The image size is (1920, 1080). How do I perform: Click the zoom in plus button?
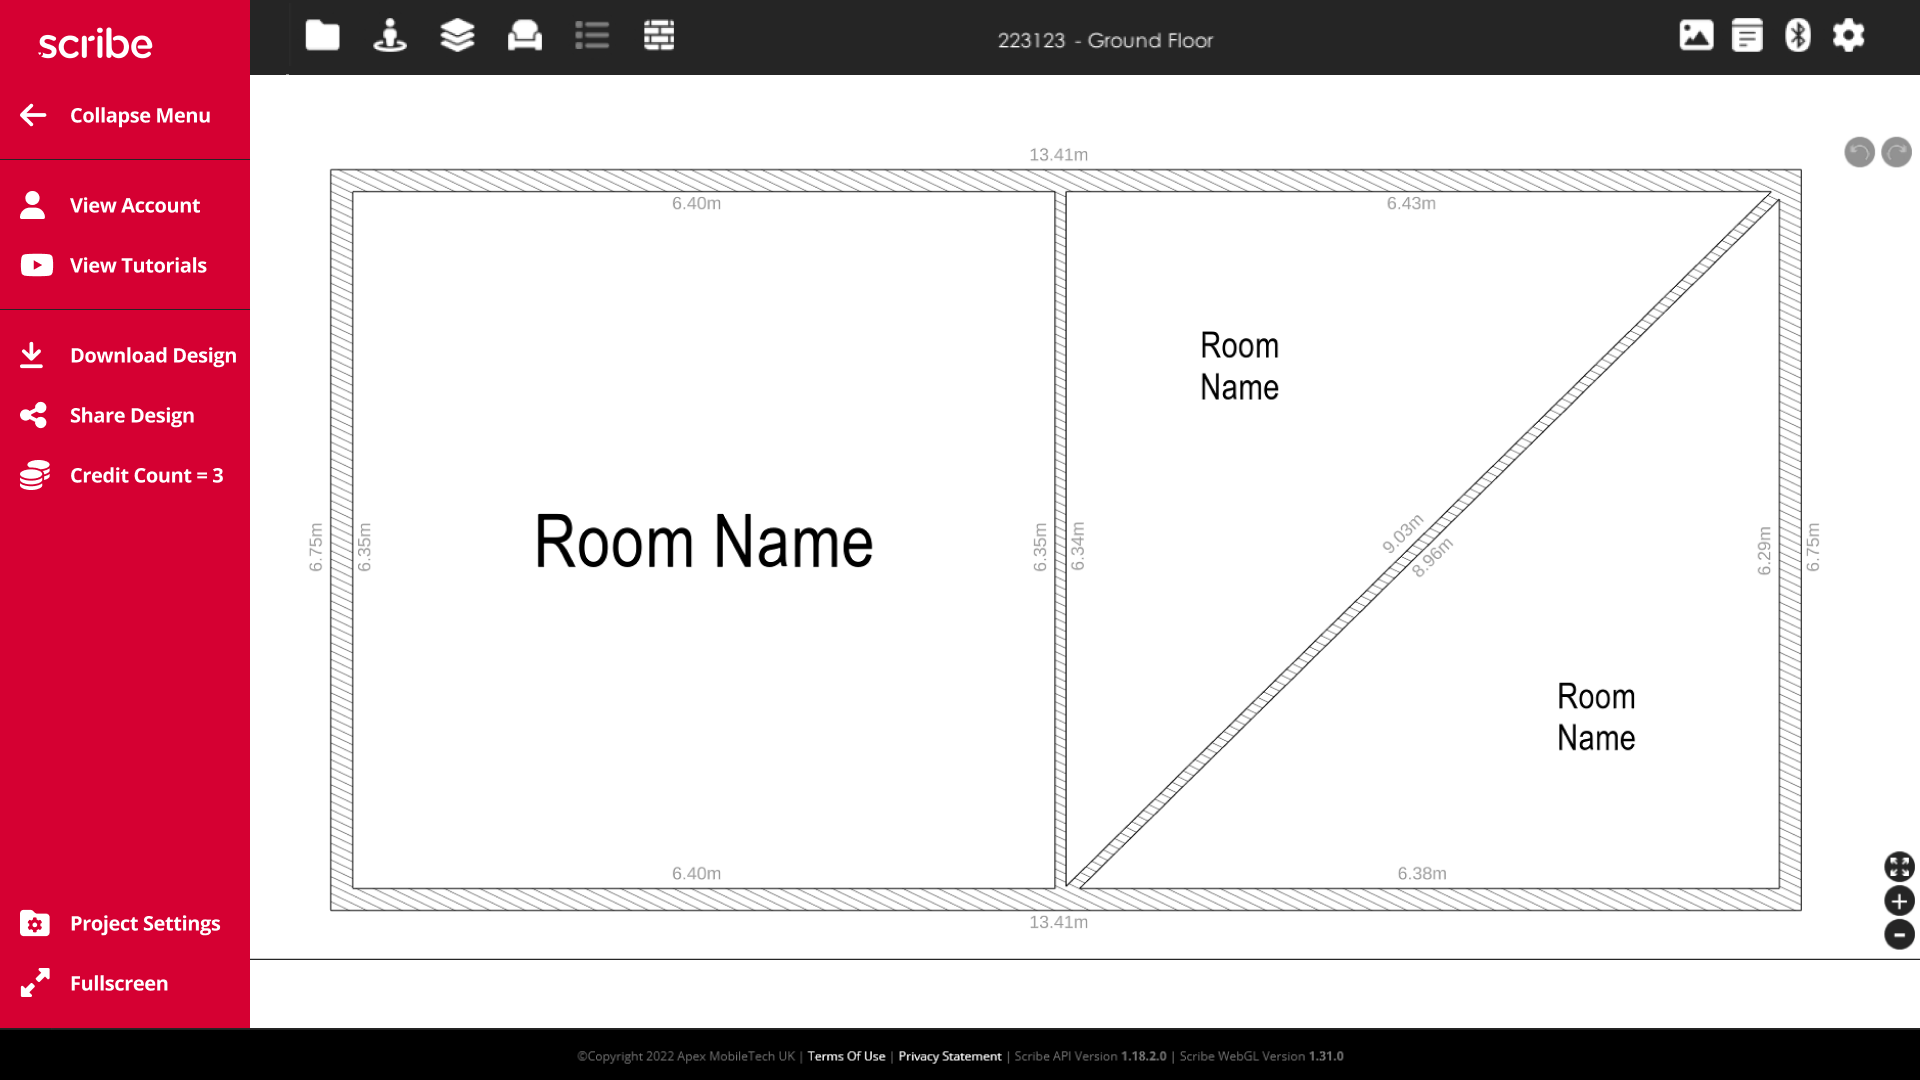tap(1899, 901)
